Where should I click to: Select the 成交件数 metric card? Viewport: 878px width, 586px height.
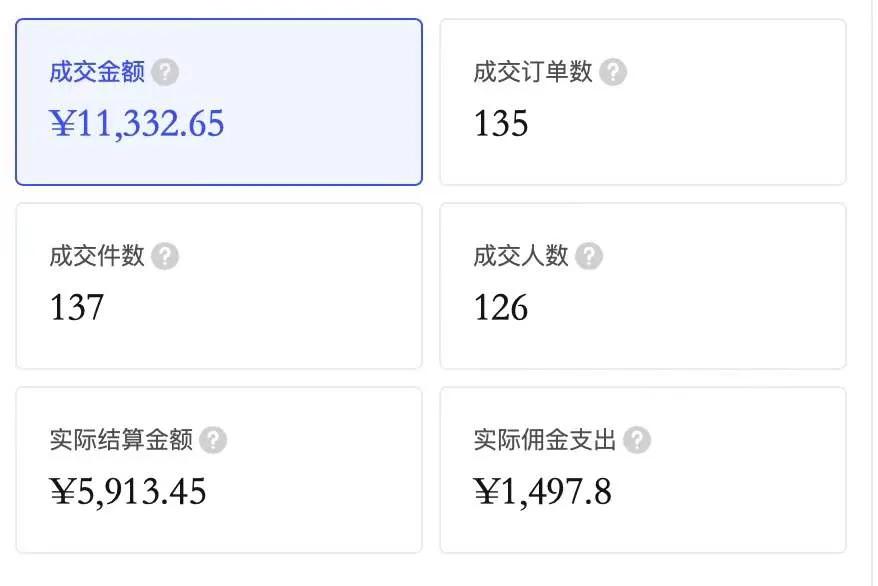pyautogui.click(x=218, y=285)
